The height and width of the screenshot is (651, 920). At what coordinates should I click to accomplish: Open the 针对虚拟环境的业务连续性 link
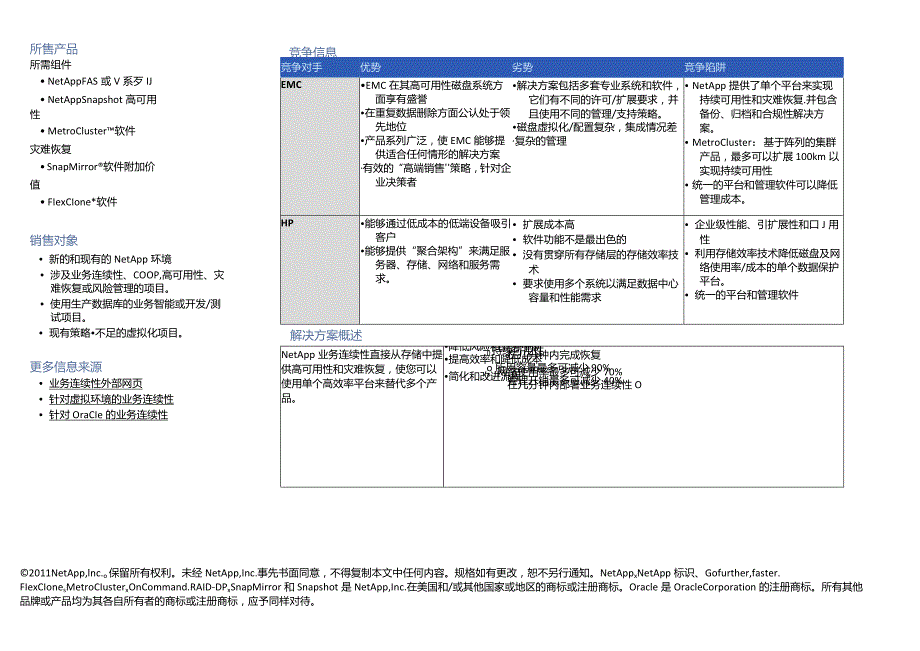click(111, 399)
